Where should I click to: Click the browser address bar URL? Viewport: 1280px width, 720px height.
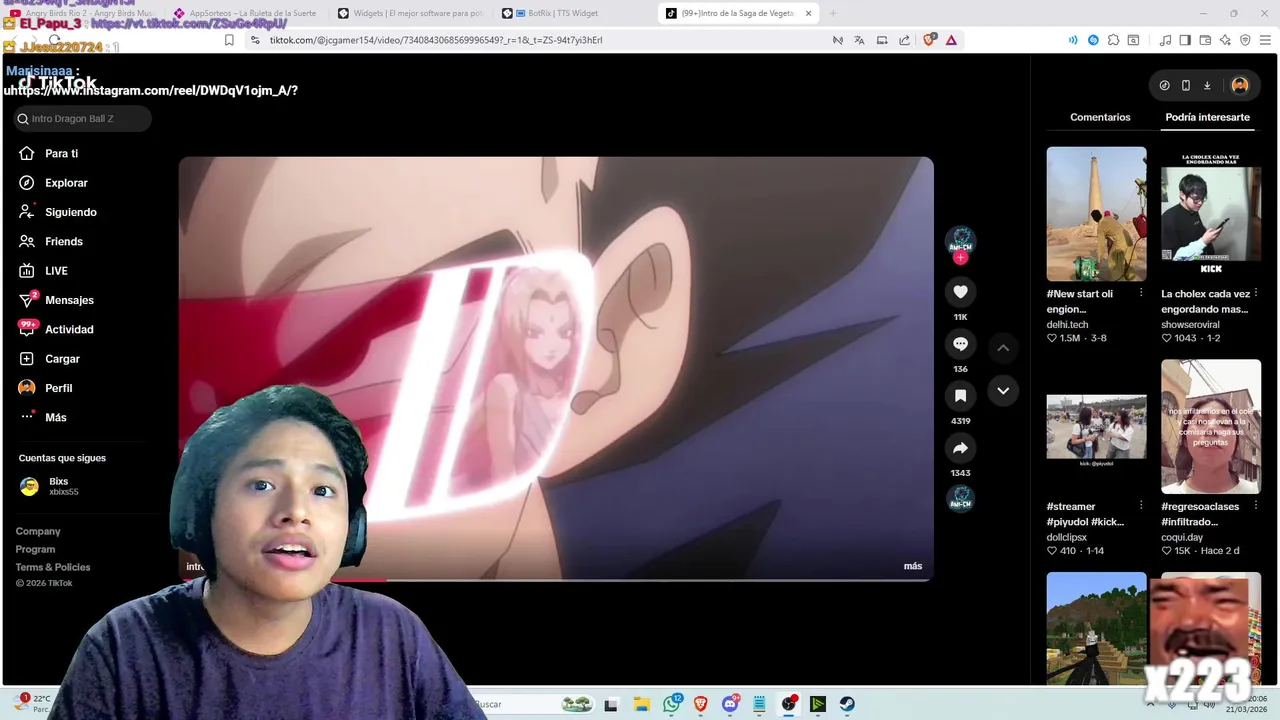tap(436, 40)
